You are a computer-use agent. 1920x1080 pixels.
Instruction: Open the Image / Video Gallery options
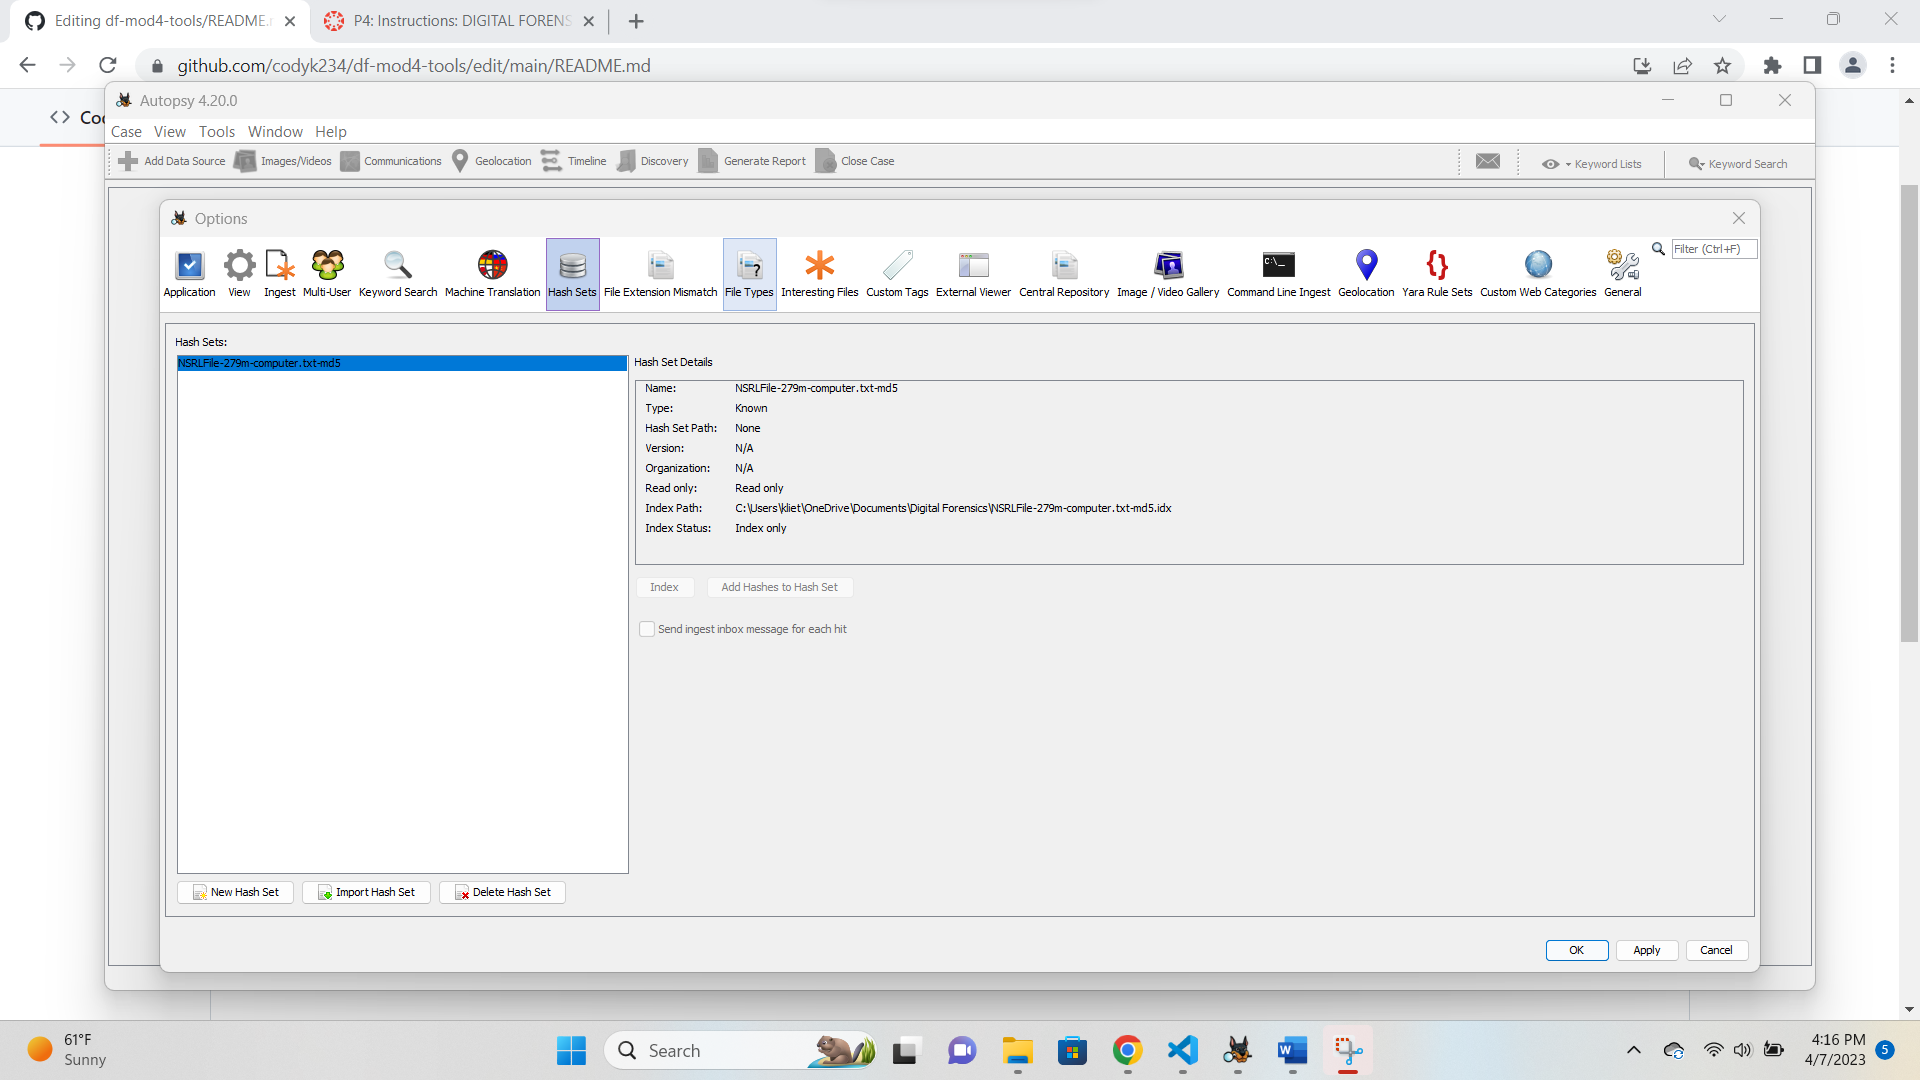point(1168,272)
